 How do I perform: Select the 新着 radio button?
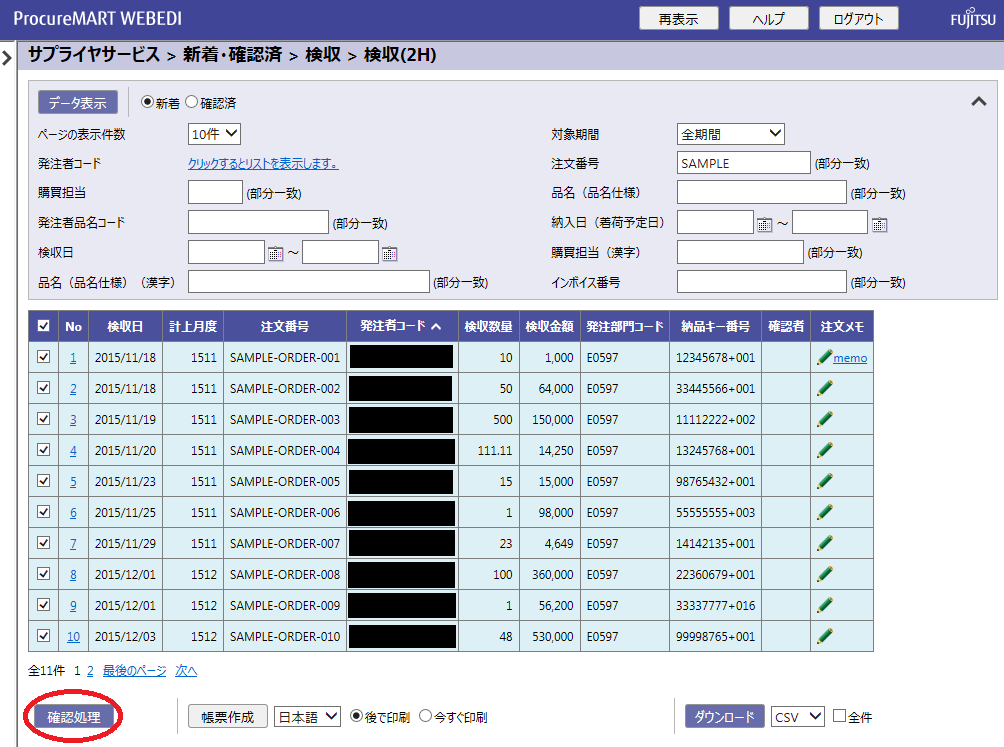click(x=147, y=102)
